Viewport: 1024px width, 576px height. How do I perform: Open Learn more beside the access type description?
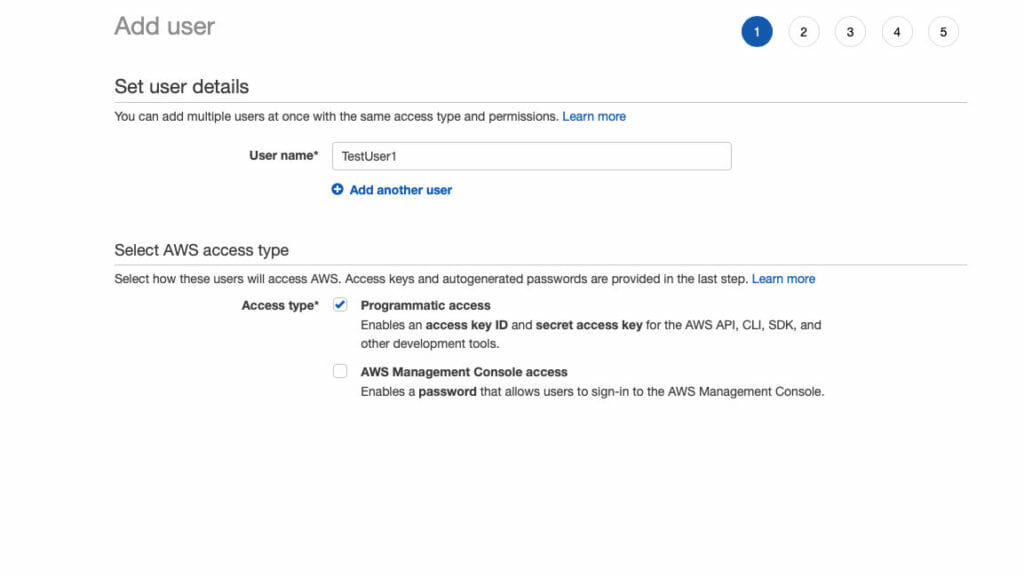coord(784,278)
